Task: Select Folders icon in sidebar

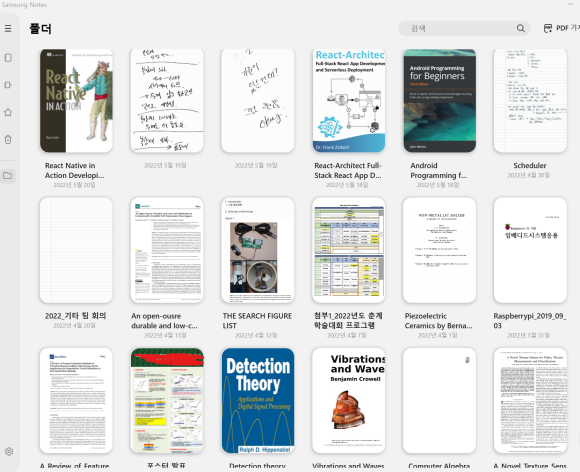Action: point(8,175)
